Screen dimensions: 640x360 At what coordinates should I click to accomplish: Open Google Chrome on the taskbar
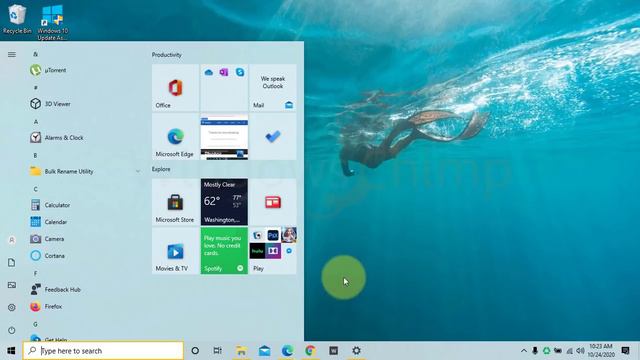310,351
